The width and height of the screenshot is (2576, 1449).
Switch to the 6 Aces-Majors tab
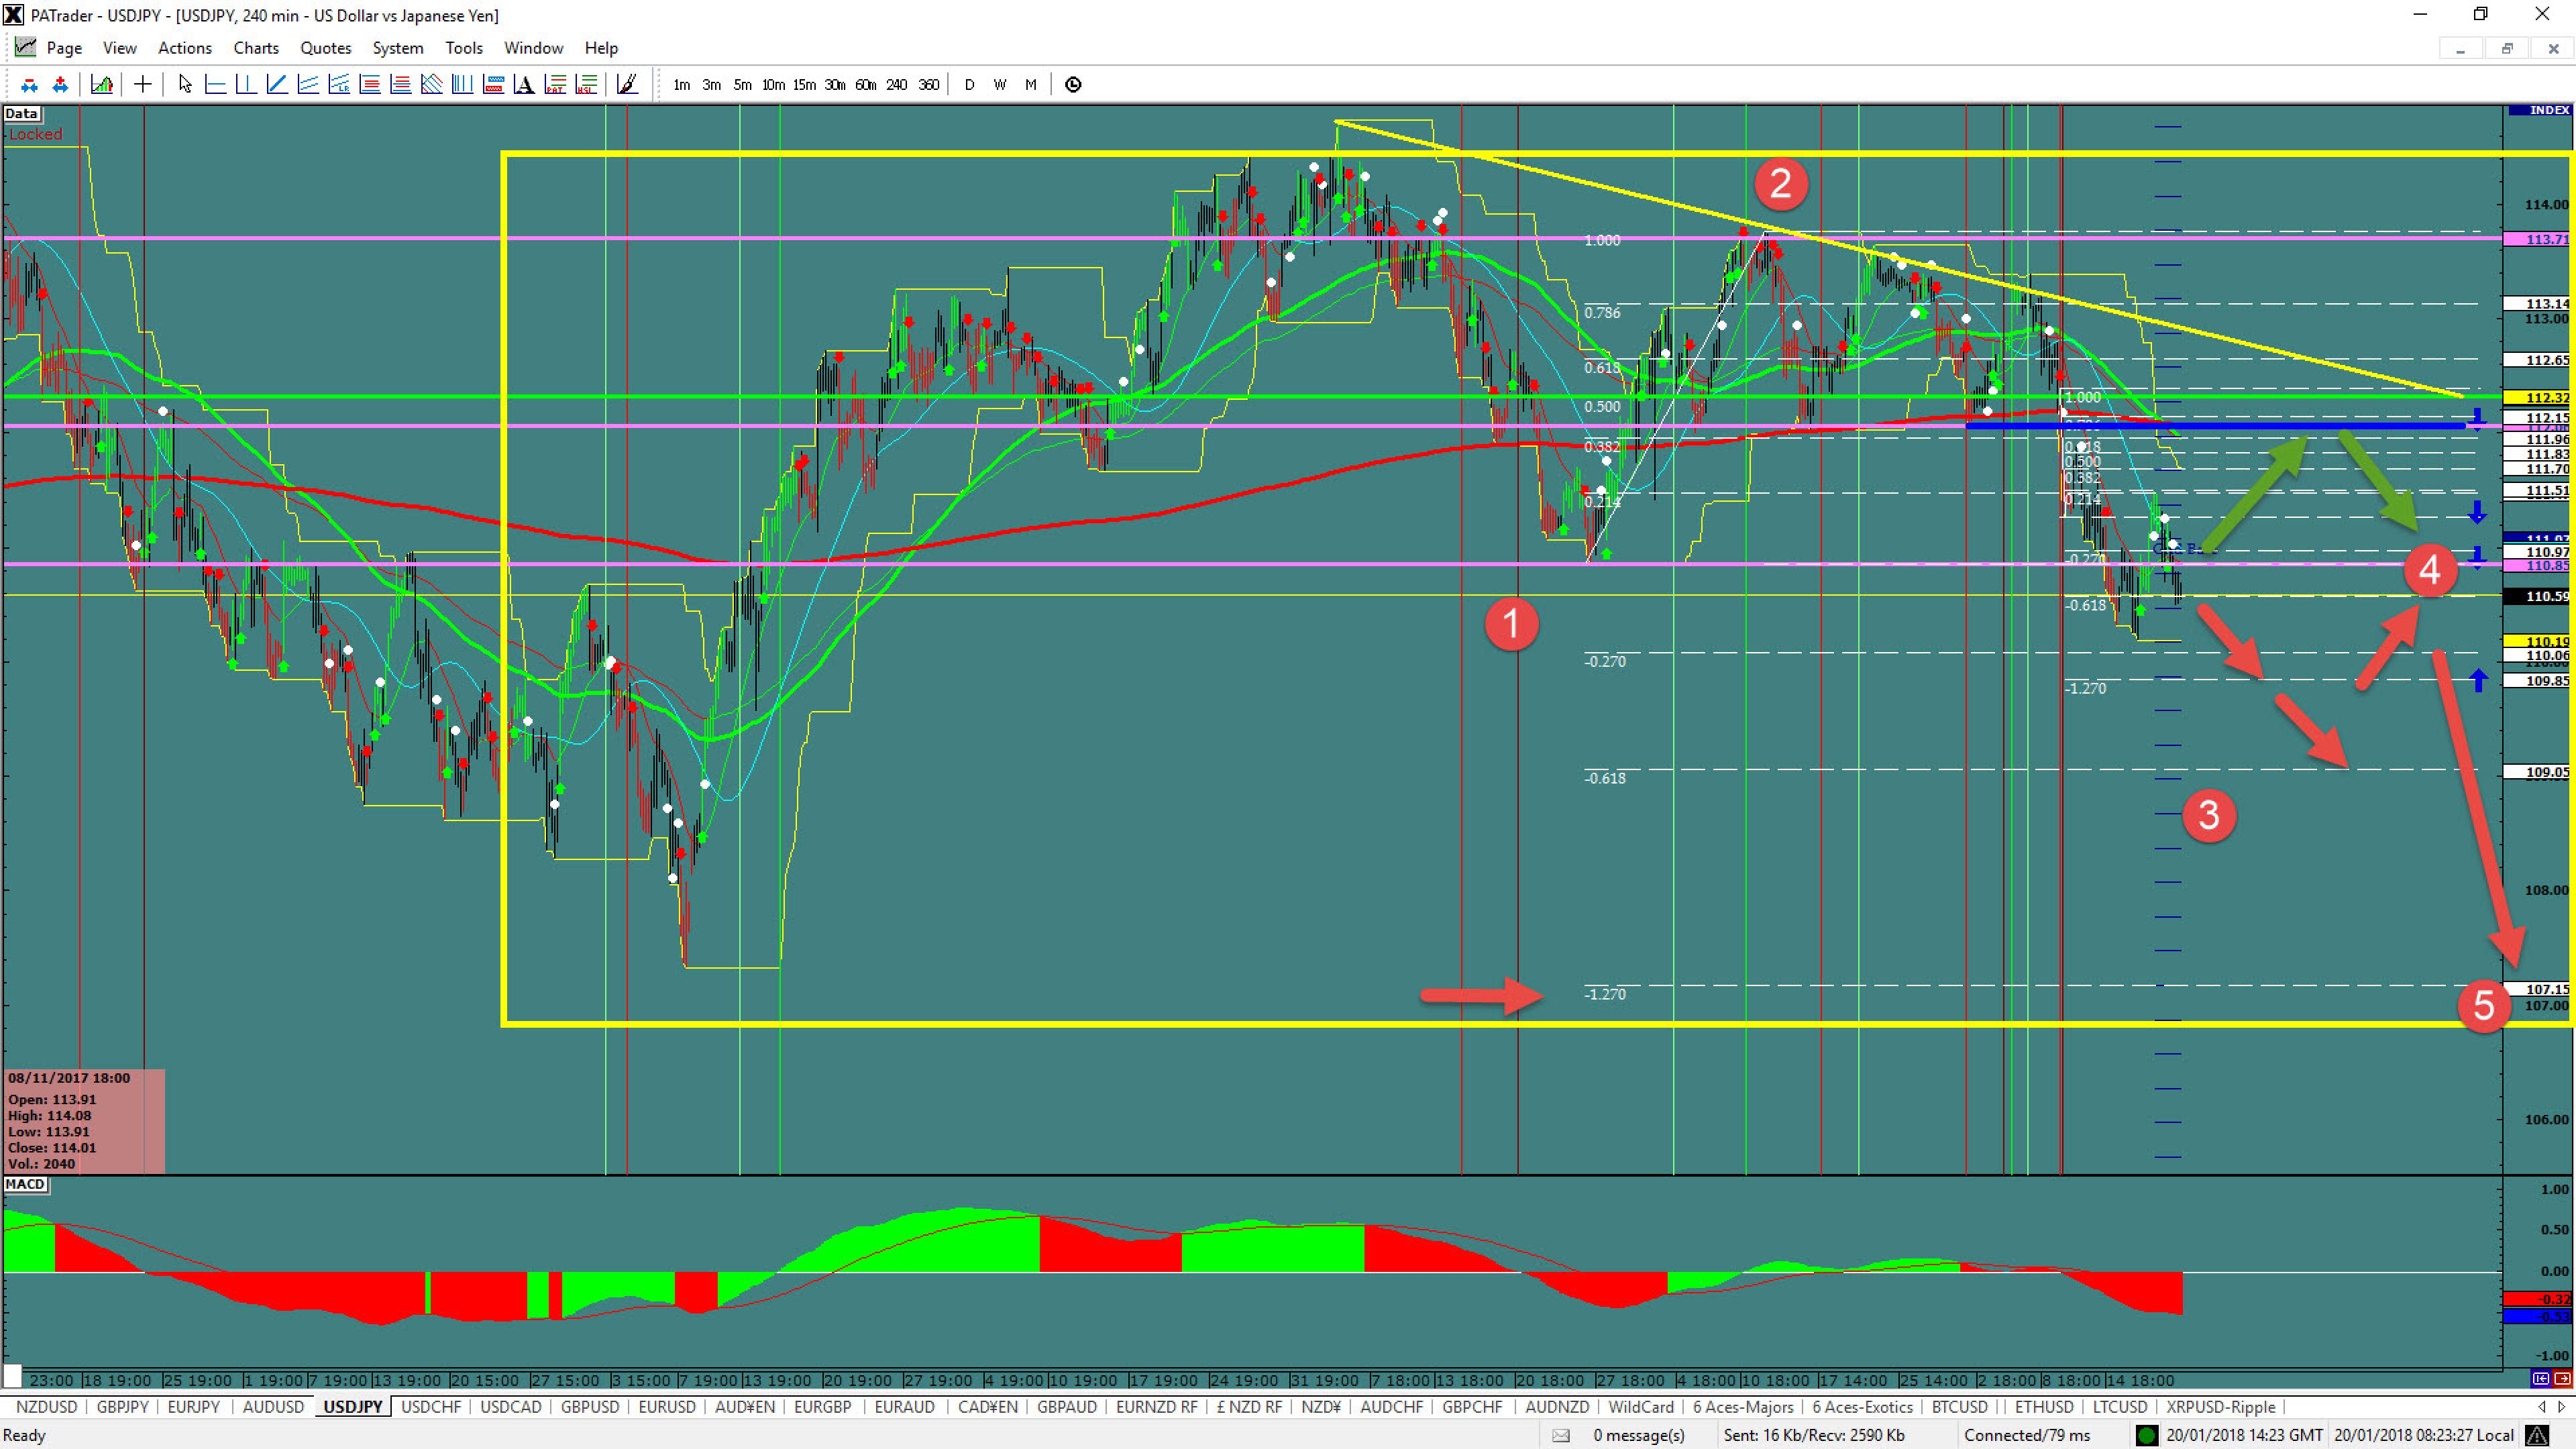(x=1743, y=1407)
